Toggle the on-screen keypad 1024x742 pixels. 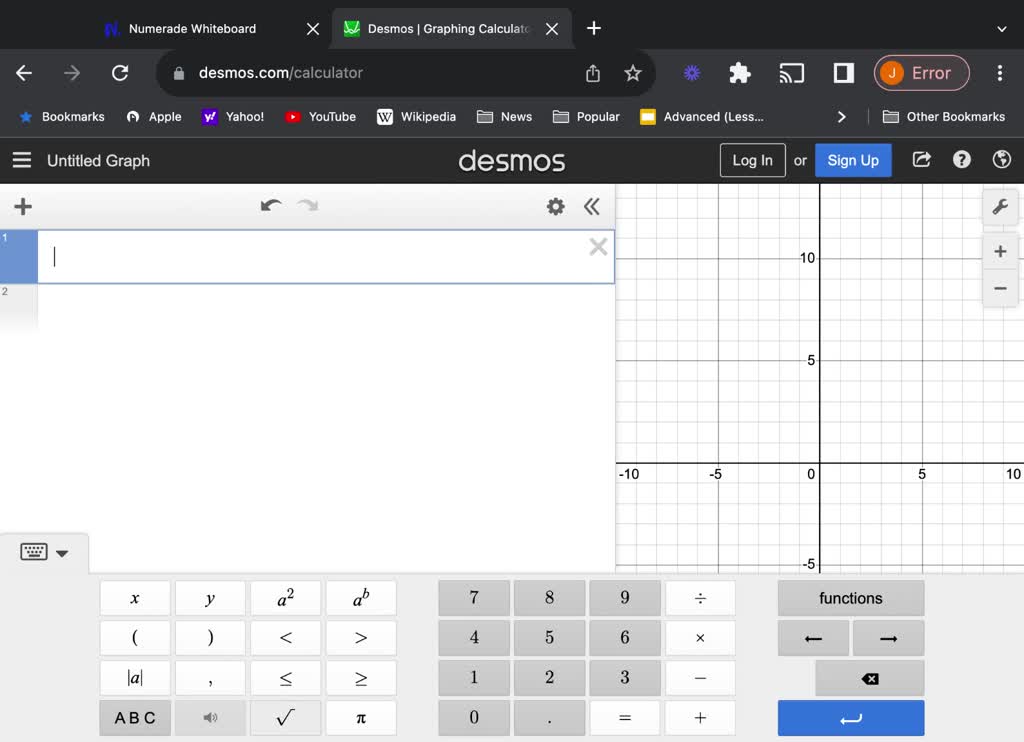[34, 552]
